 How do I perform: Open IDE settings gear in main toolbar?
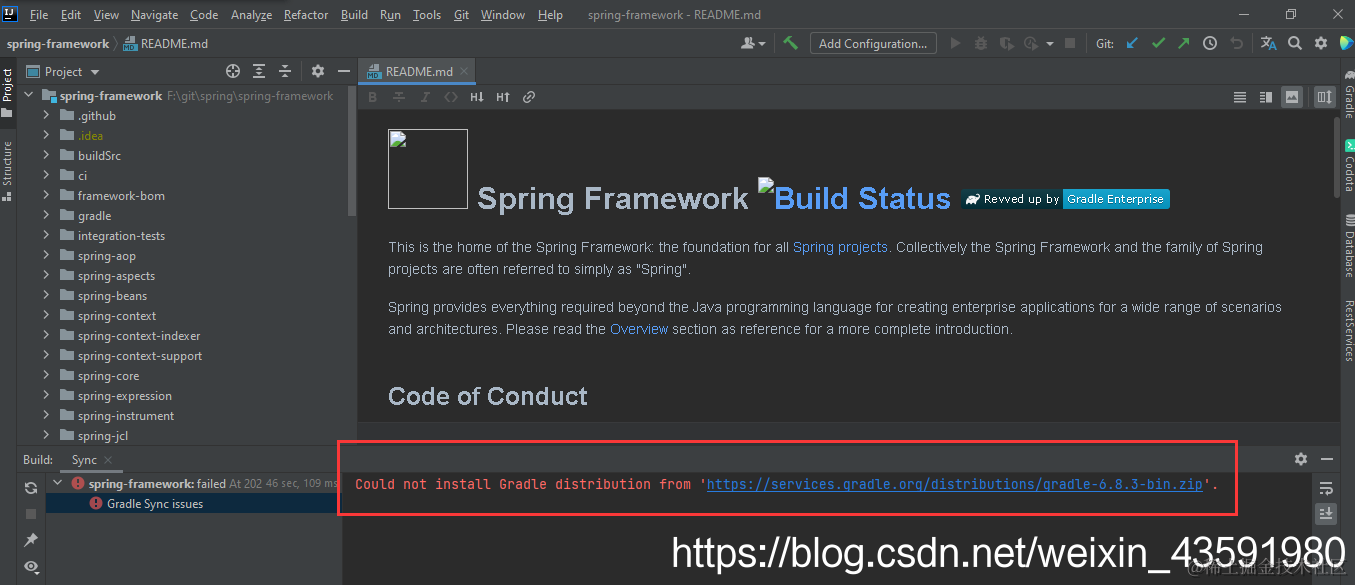click(1321, 43)
